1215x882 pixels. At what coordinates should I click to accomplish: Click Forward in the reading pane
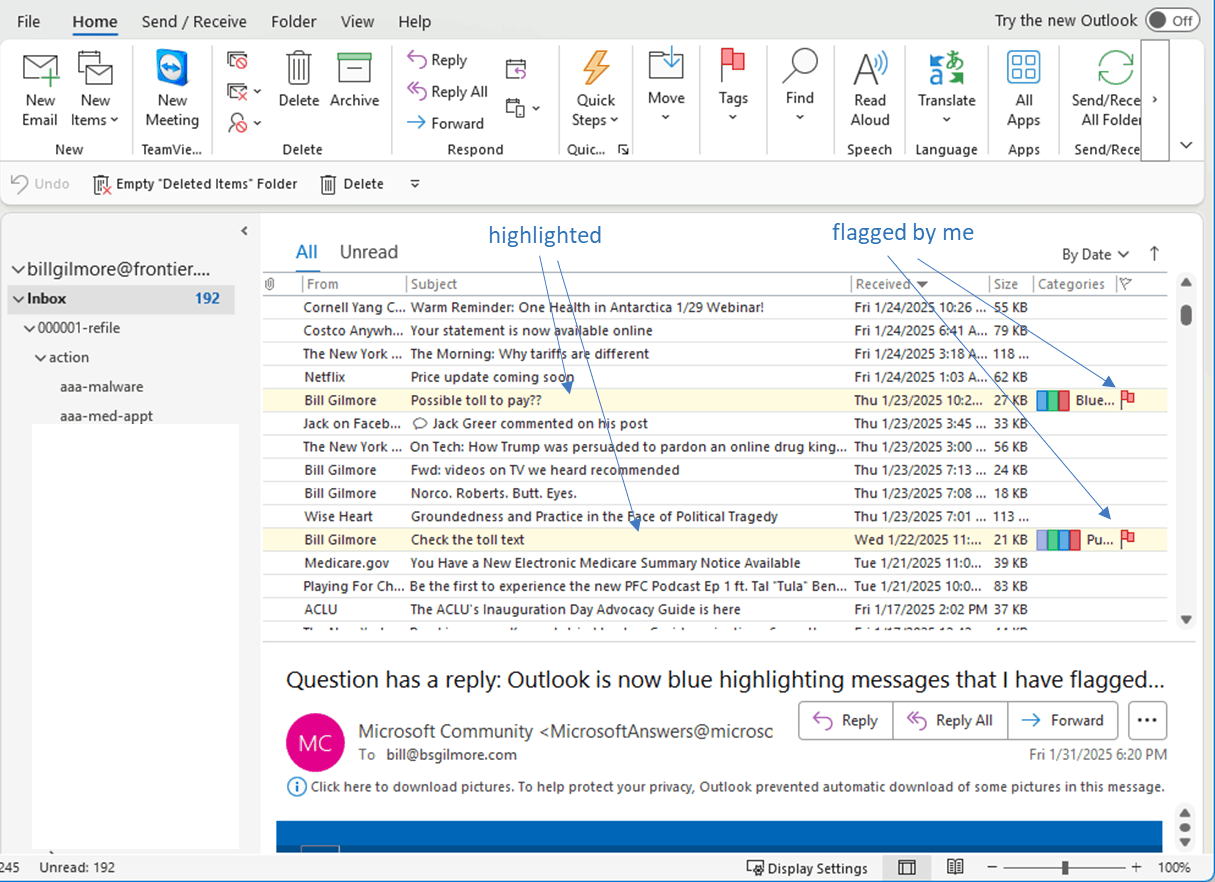tap(1063, 720)
